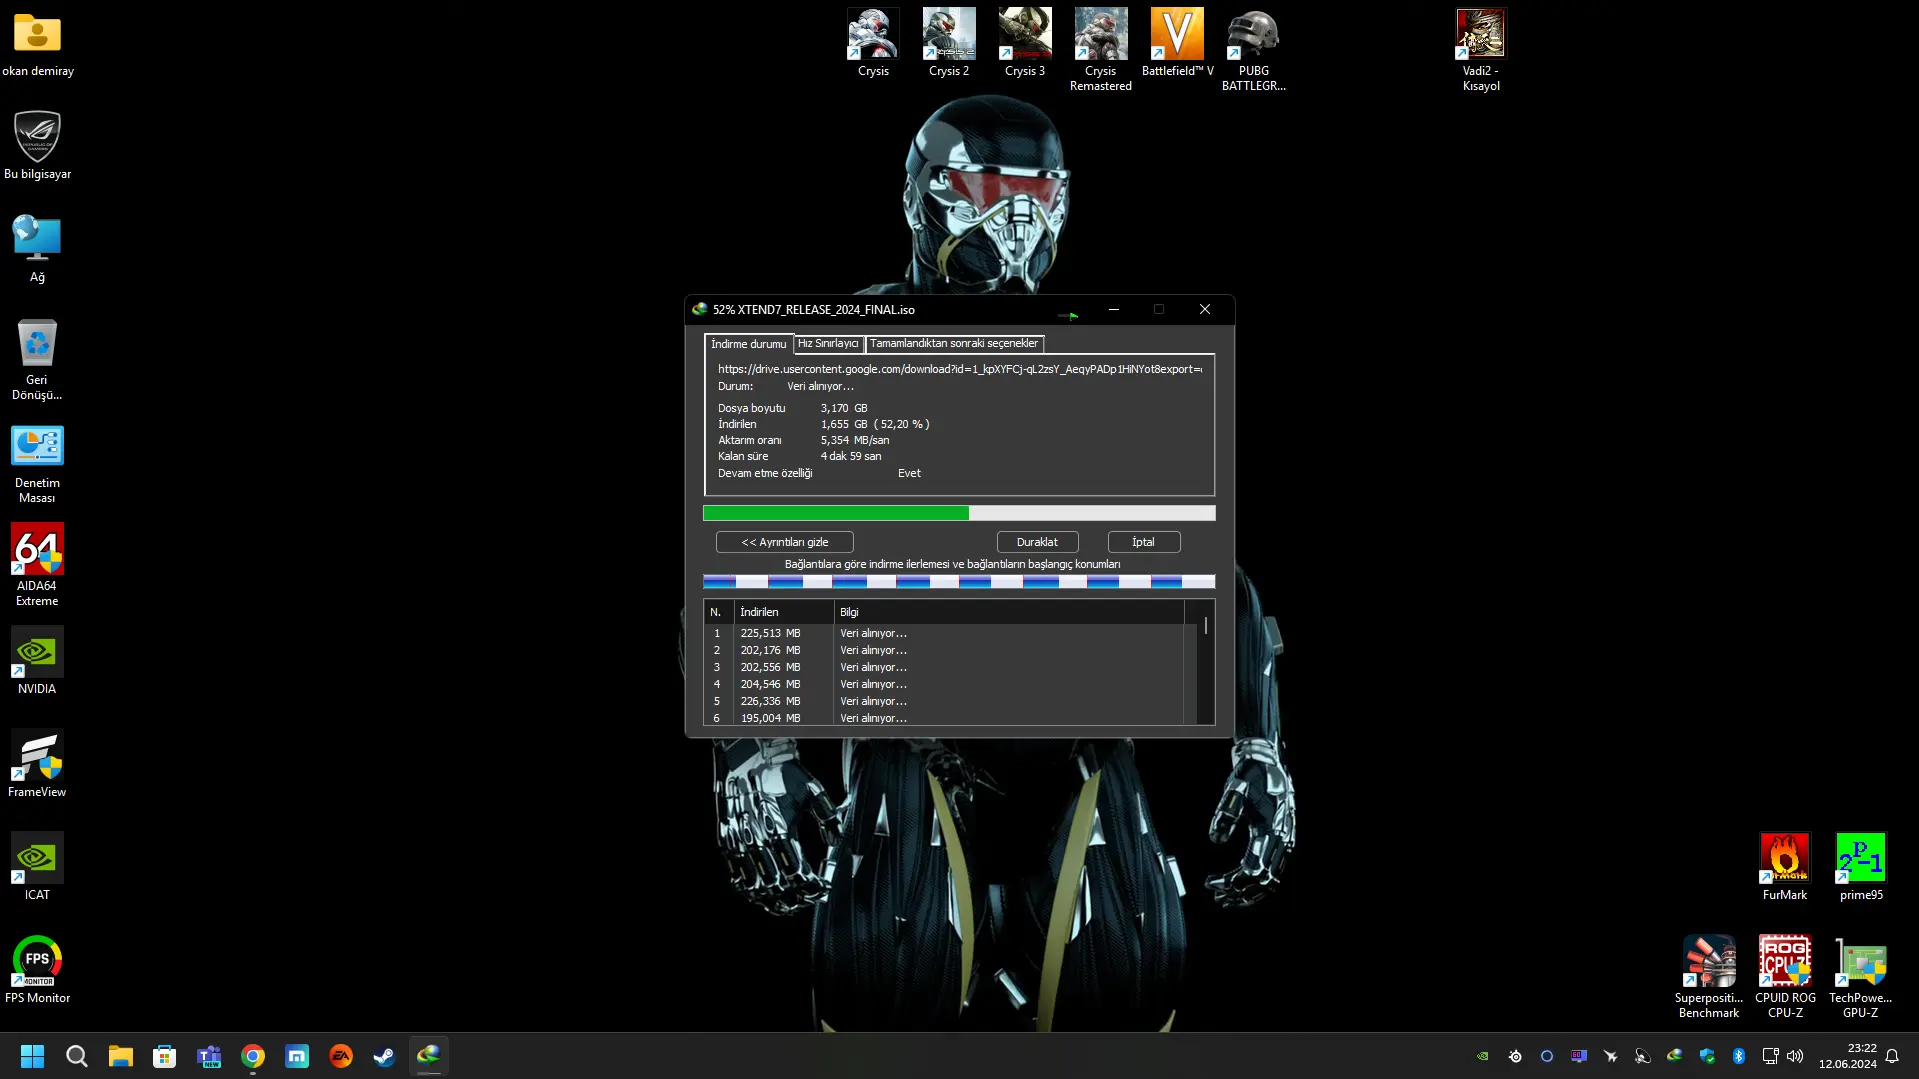This screenshot has height=1079, width=1919.
Task: Open Google Chrome from the taskbar
Action: tap(253, 1056)
